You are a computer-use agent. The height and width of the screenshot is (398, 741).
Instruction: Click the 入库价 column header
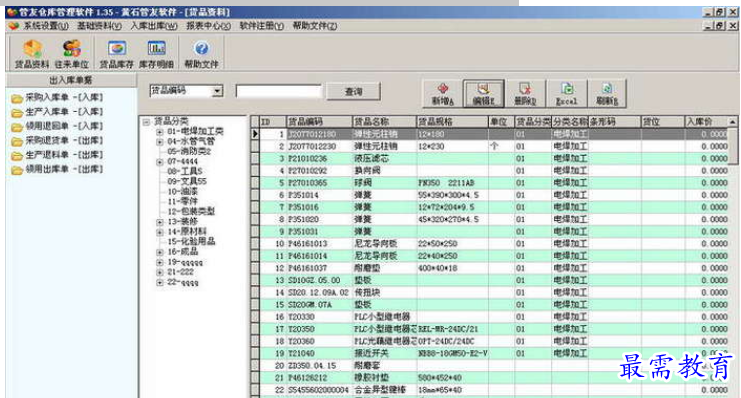click(706, 122)
